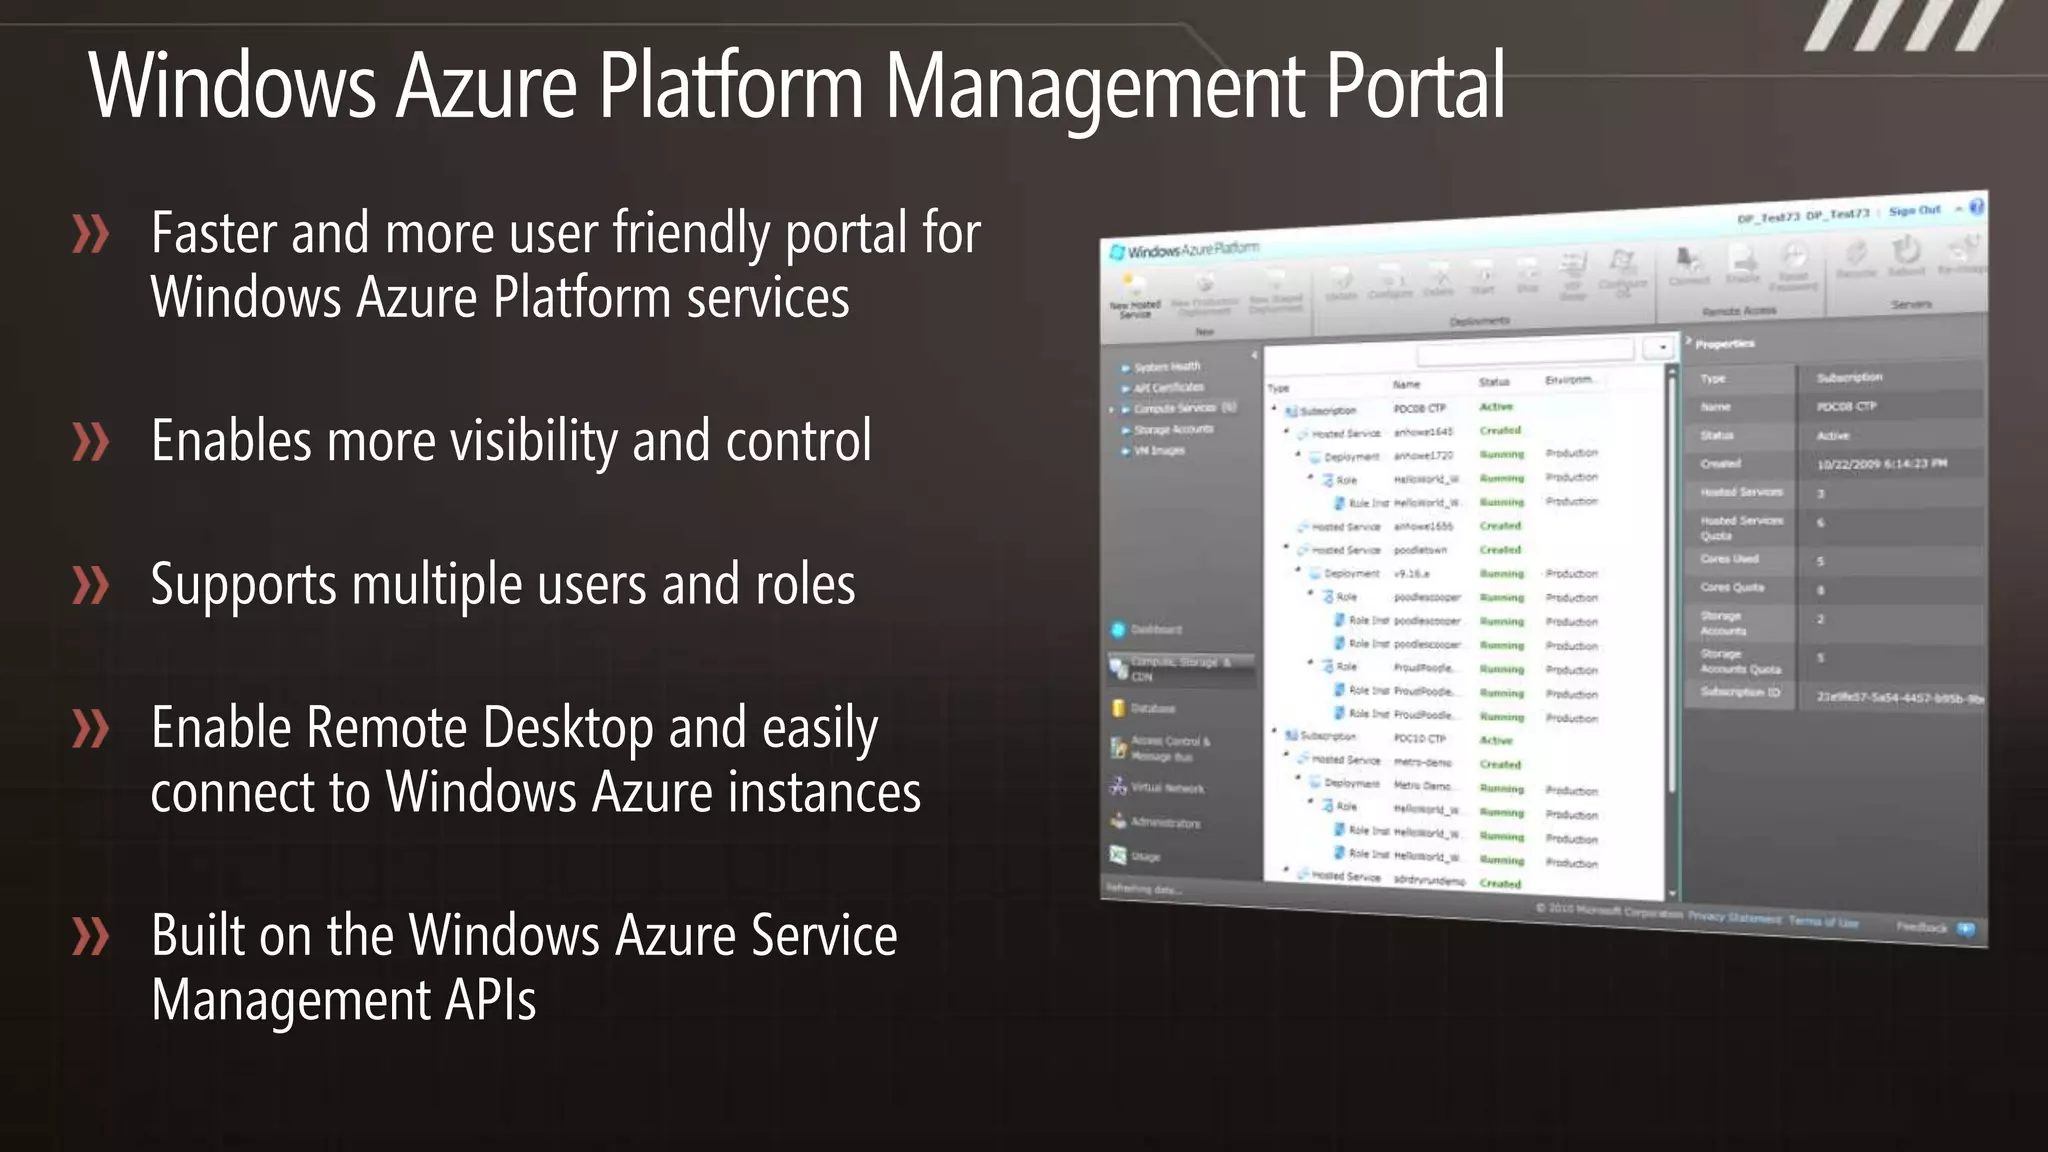Open the Terms of Use link
The image size is (2048, 1152).
pyautogui.click(x=1823, y=922)
